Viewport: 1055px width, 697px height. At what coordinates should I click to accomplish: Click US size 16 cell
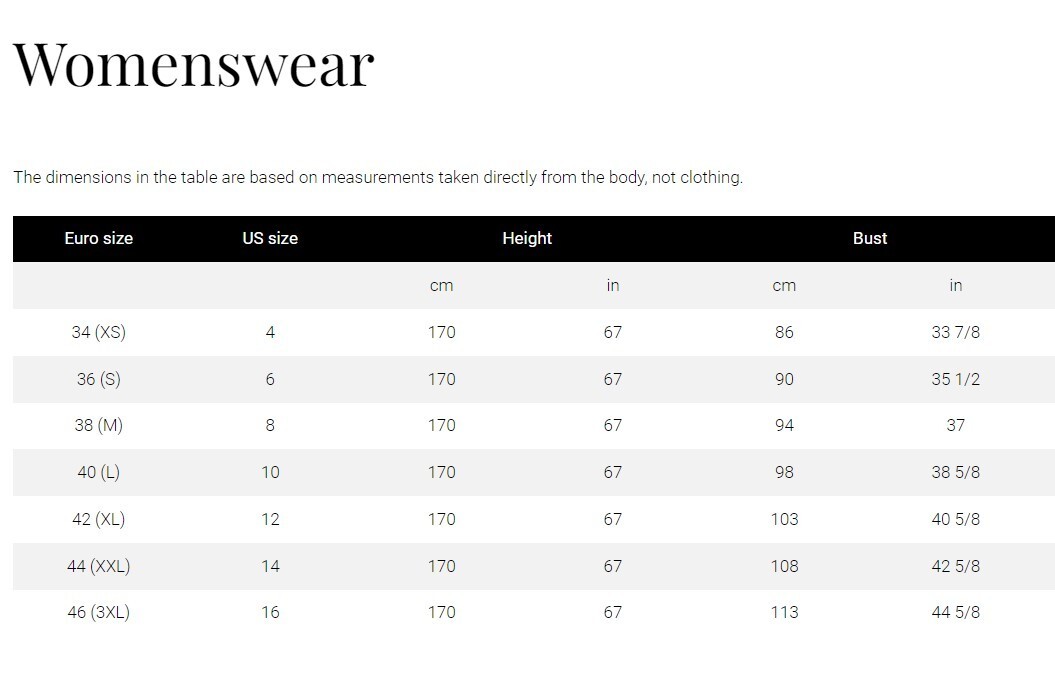(270, 612)
